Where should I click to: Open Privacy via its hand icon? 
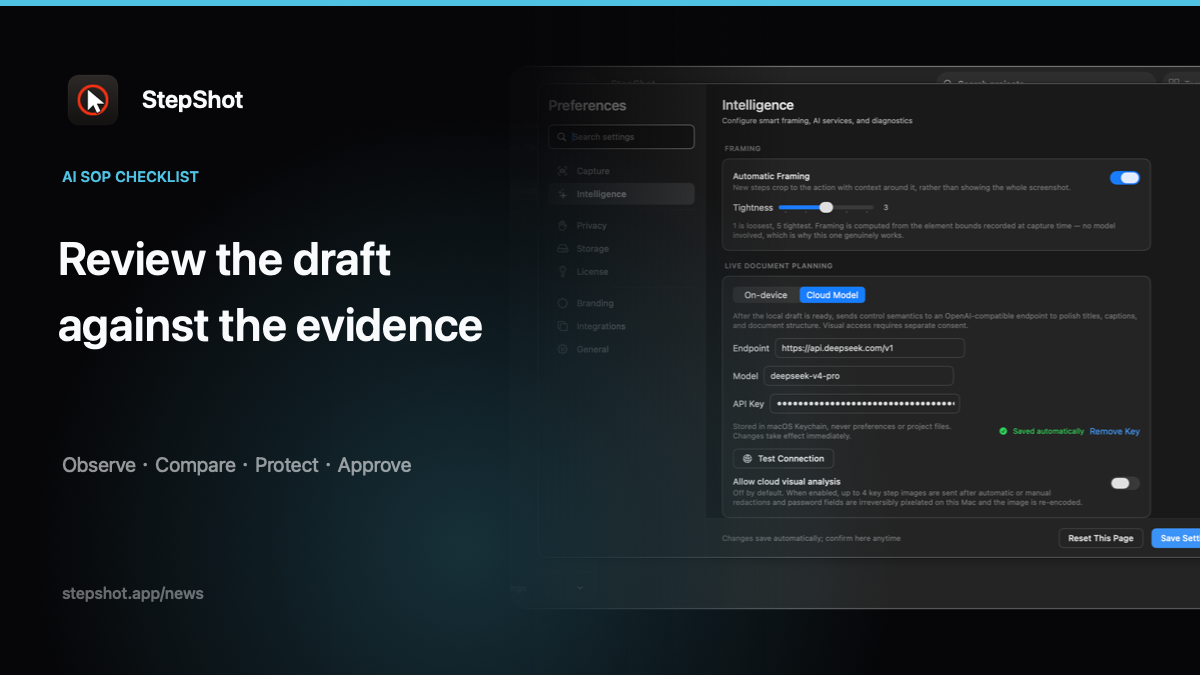point(563,226)
